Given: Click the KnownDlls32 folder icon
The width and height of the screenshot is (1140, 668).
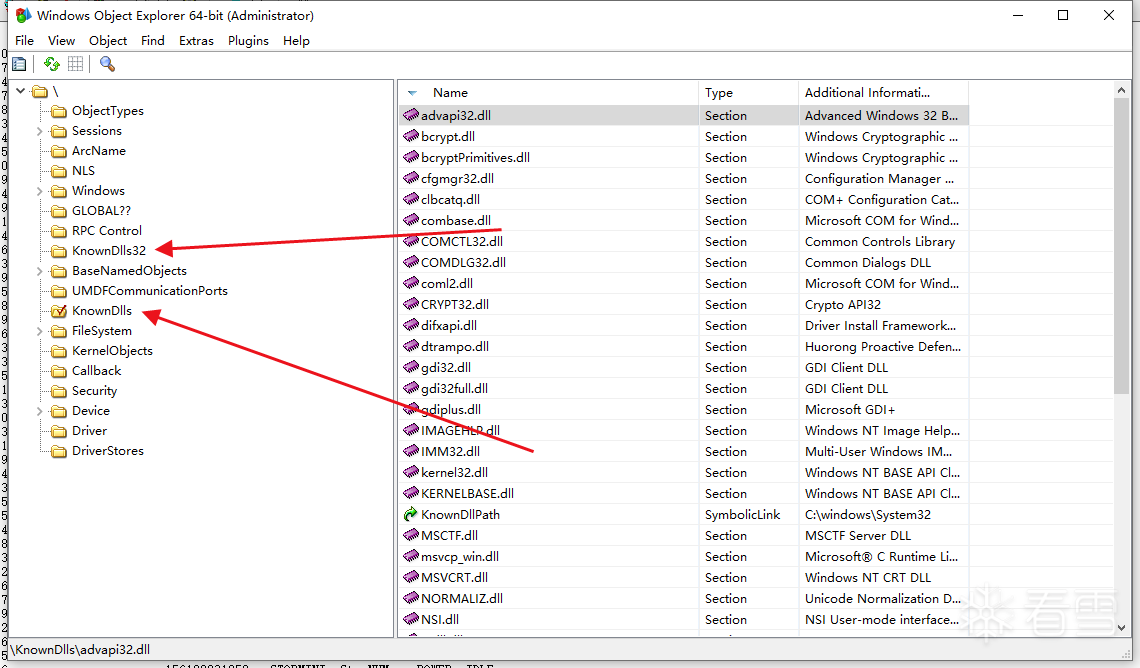Looking at the screenshot, I should click(x=59, y=251).
